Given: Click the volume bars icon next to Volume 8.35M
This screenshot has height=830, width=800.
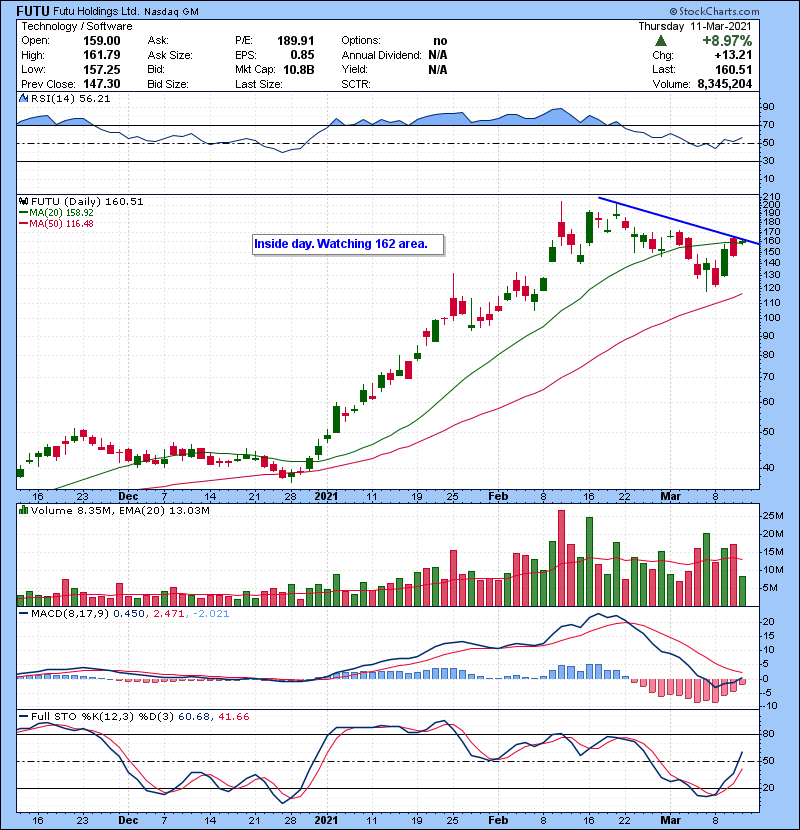Looking at the screenshot, I should click(x=23, y=510).
